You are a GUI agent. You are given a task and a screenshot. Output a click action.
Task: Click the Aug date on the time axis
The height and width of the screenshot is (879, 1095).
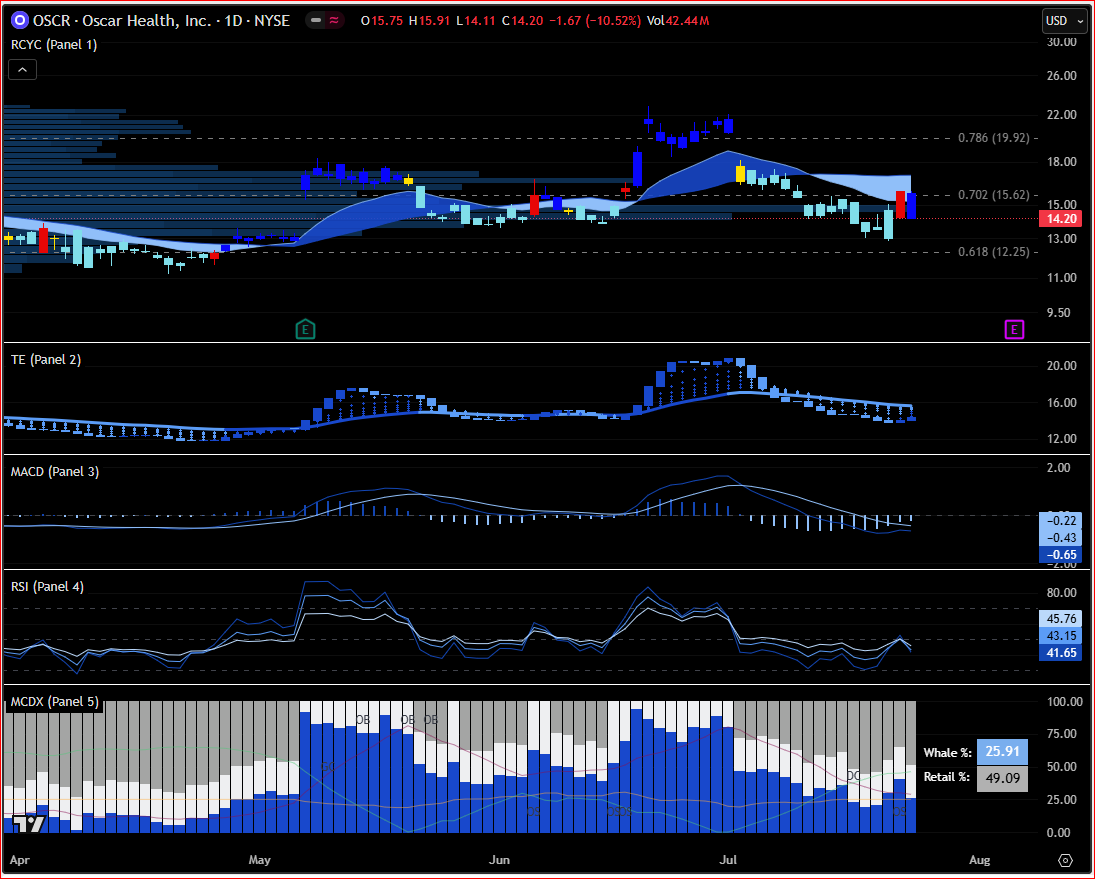tap(979, 860)
